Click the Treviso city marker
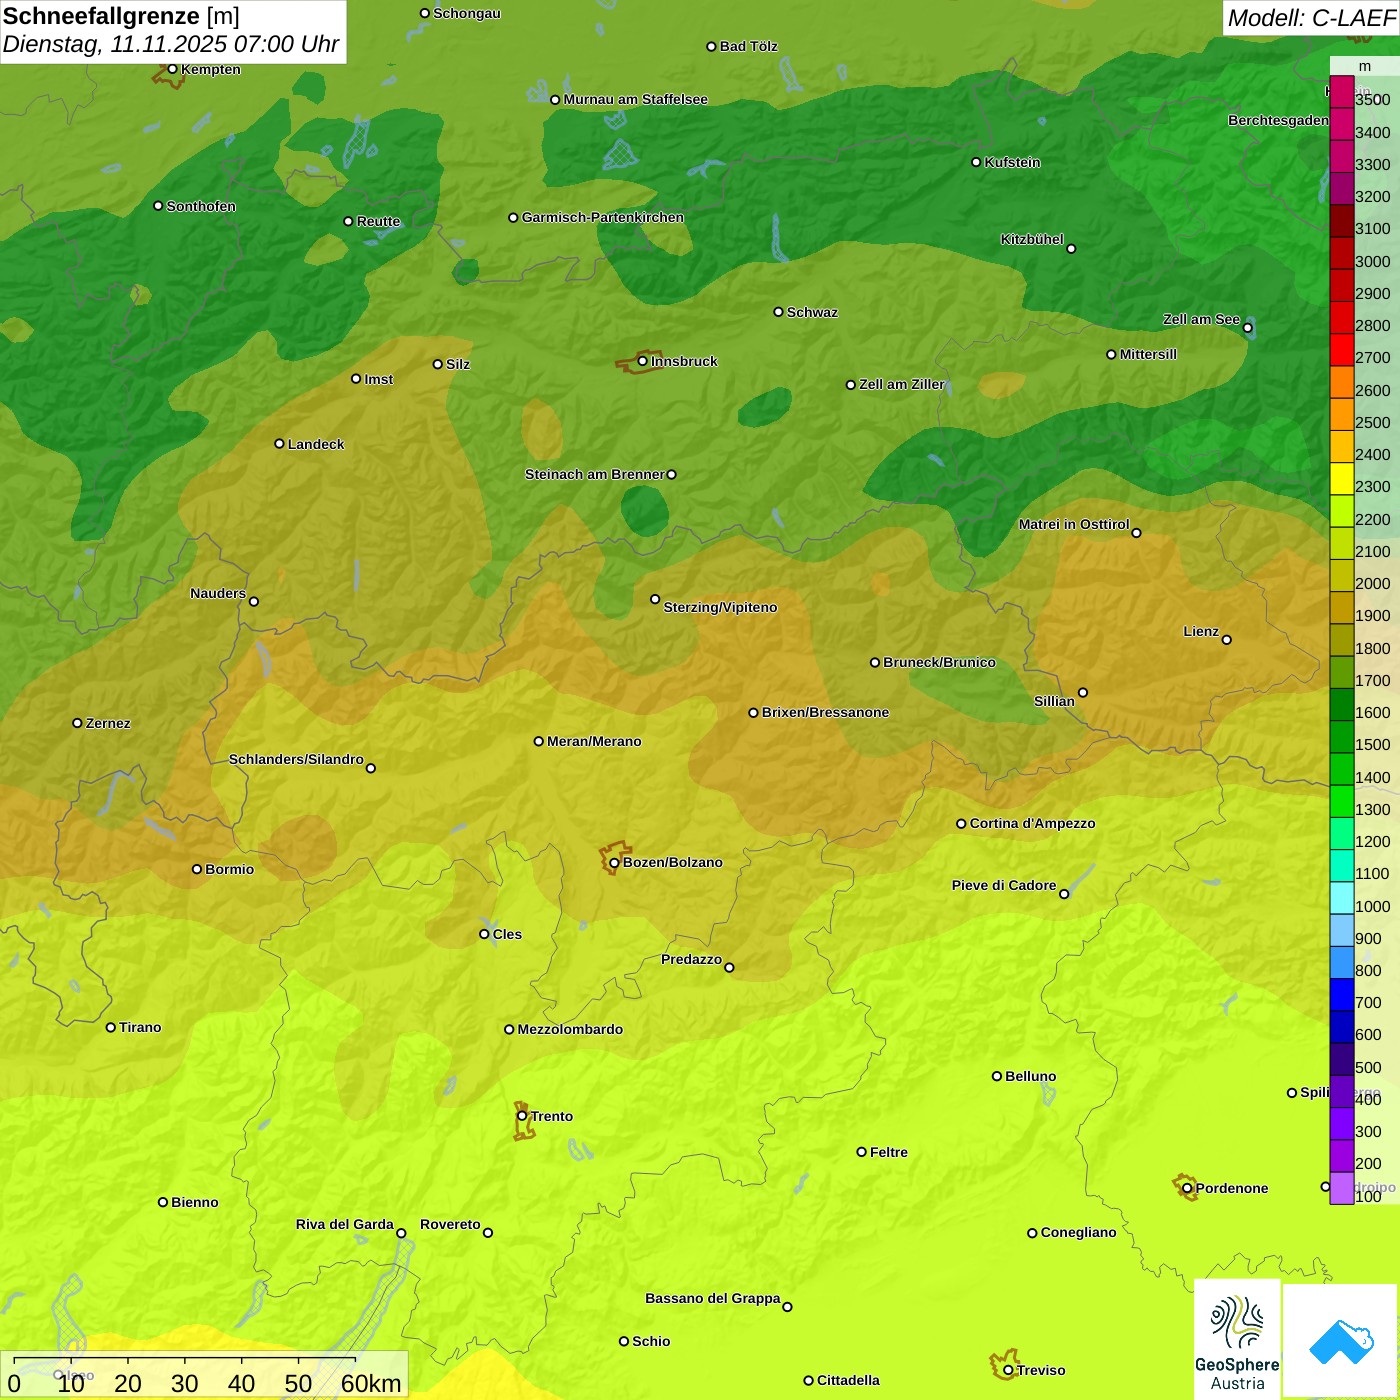Viewport: 1400px width, 1400px height. click(1008, 1370)
